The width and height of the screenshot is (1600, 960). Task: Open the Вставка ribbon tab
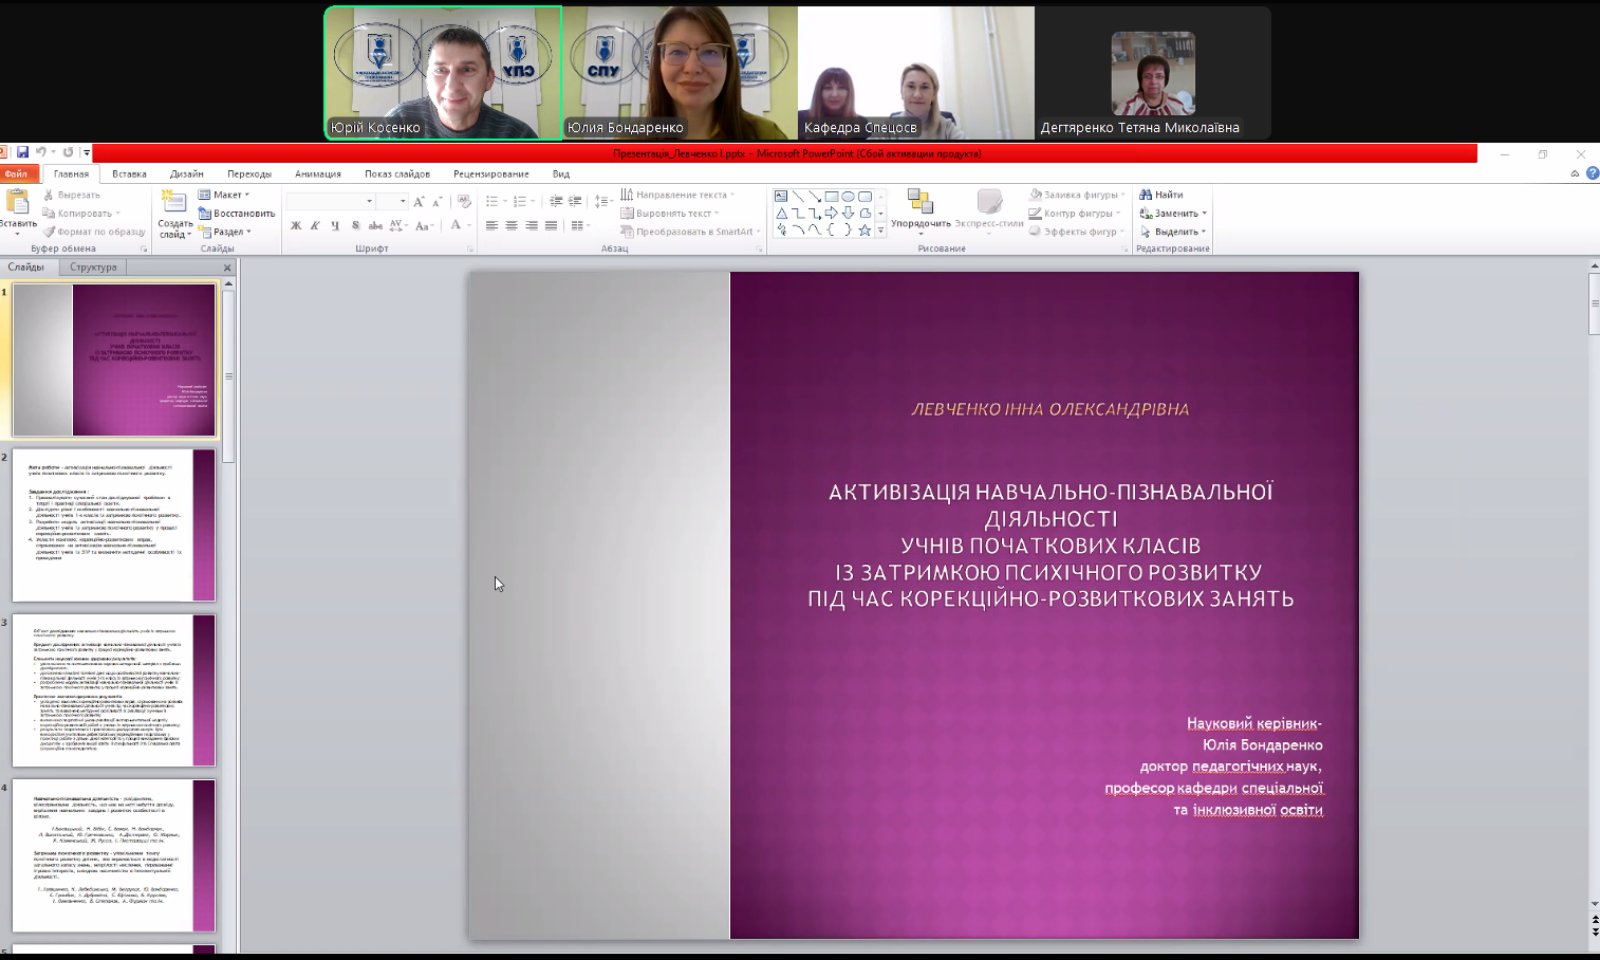pyautogui.click(x=129, y=174)
